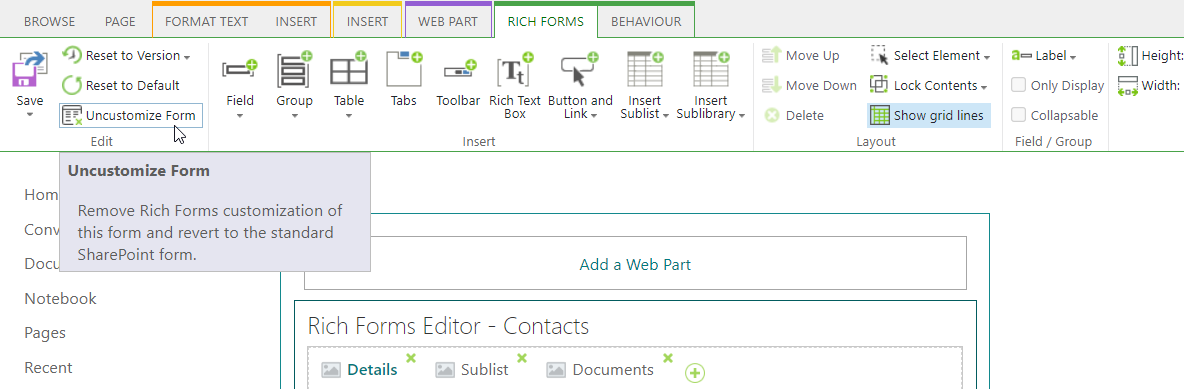Screen dimensions: 1184x389
Task: Click the Height icon
Action: (x=1127, y=55)
